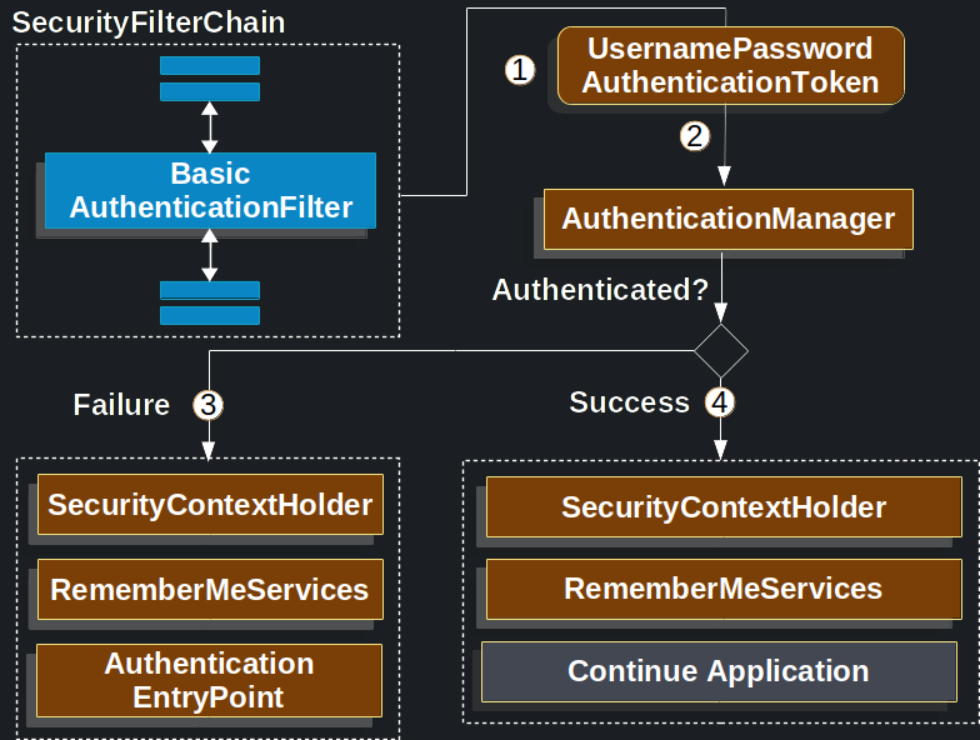Select the AuthenticationManager box

click(728, 219)
